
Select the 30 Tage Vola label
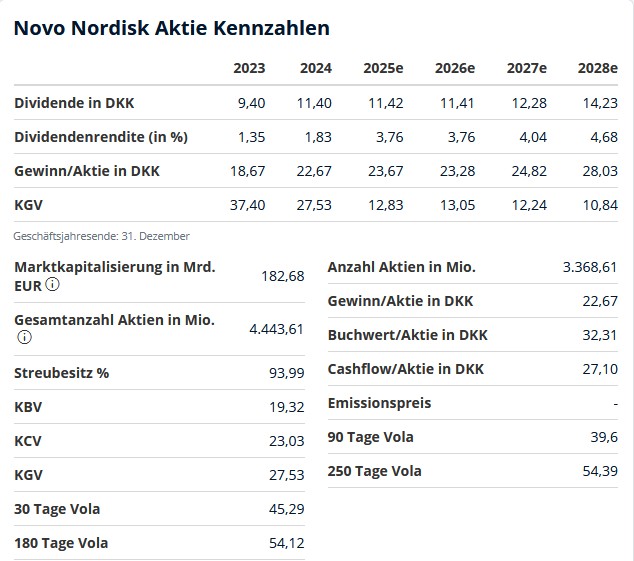click(57, 509)
